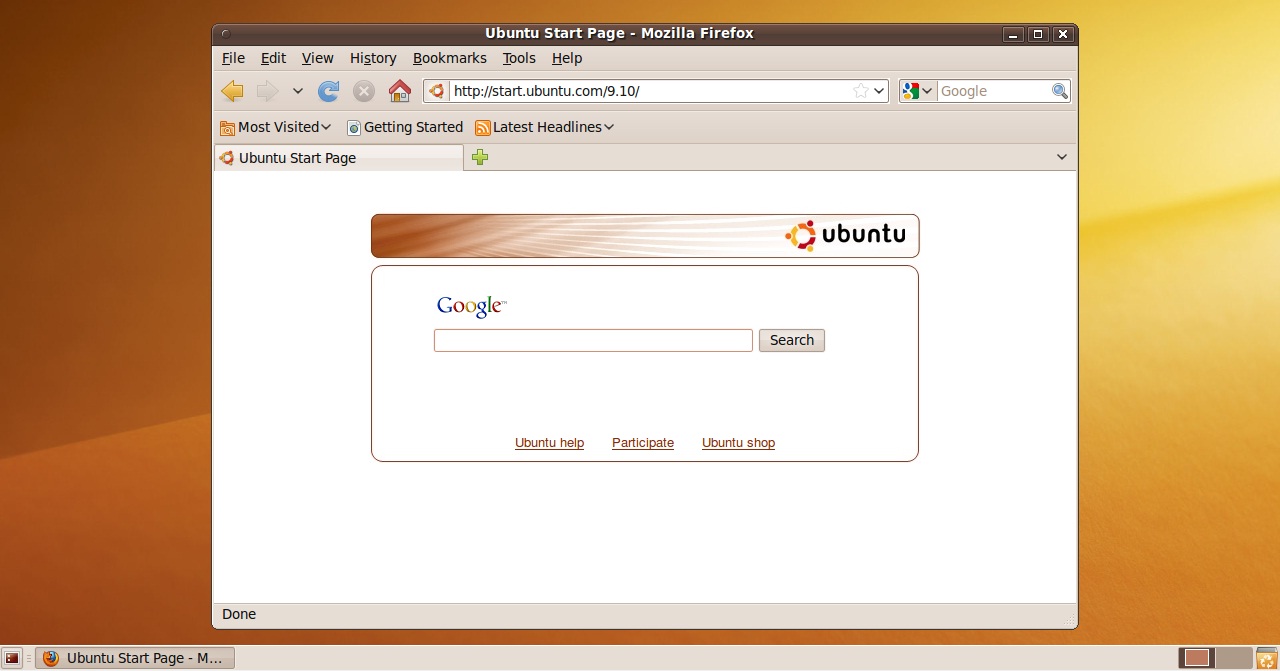Click the Ubuntu site icon in address bar
This screenshot has width=1280, height=671.
point(436,91)
